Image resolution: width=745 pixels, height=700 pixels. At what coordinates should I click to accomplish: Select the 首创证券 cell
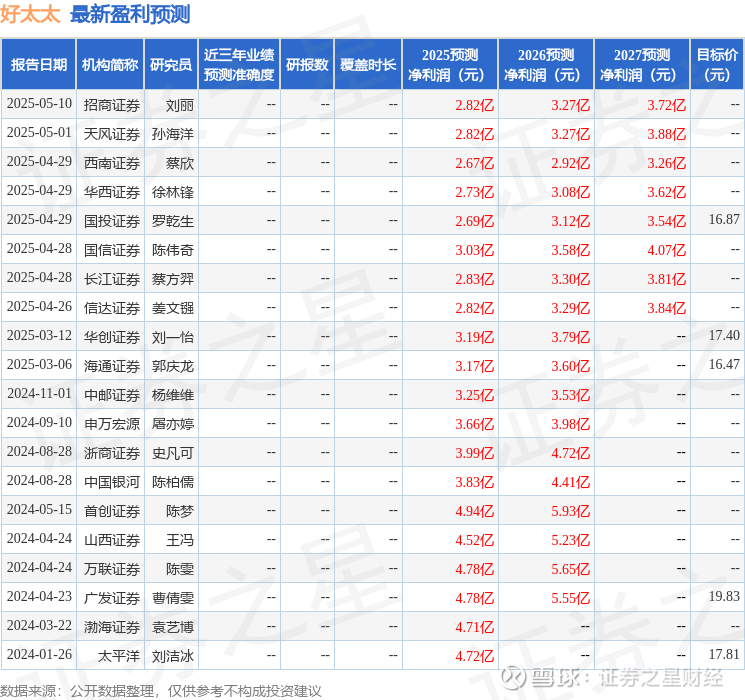click(112, 511)
